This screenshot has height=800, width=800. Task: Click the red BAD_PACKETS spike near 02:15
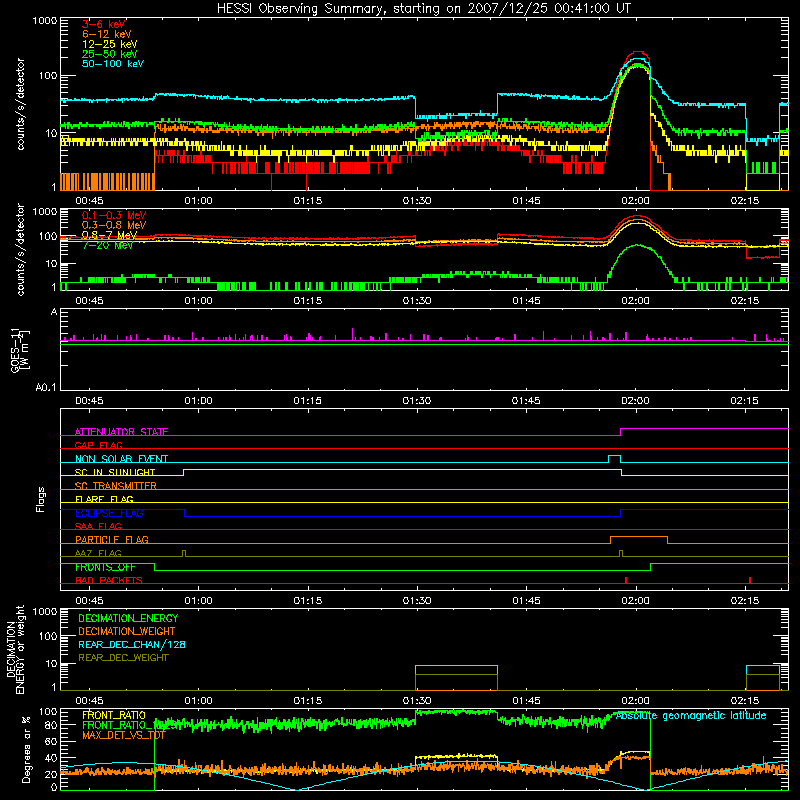(x=749, y=580)
